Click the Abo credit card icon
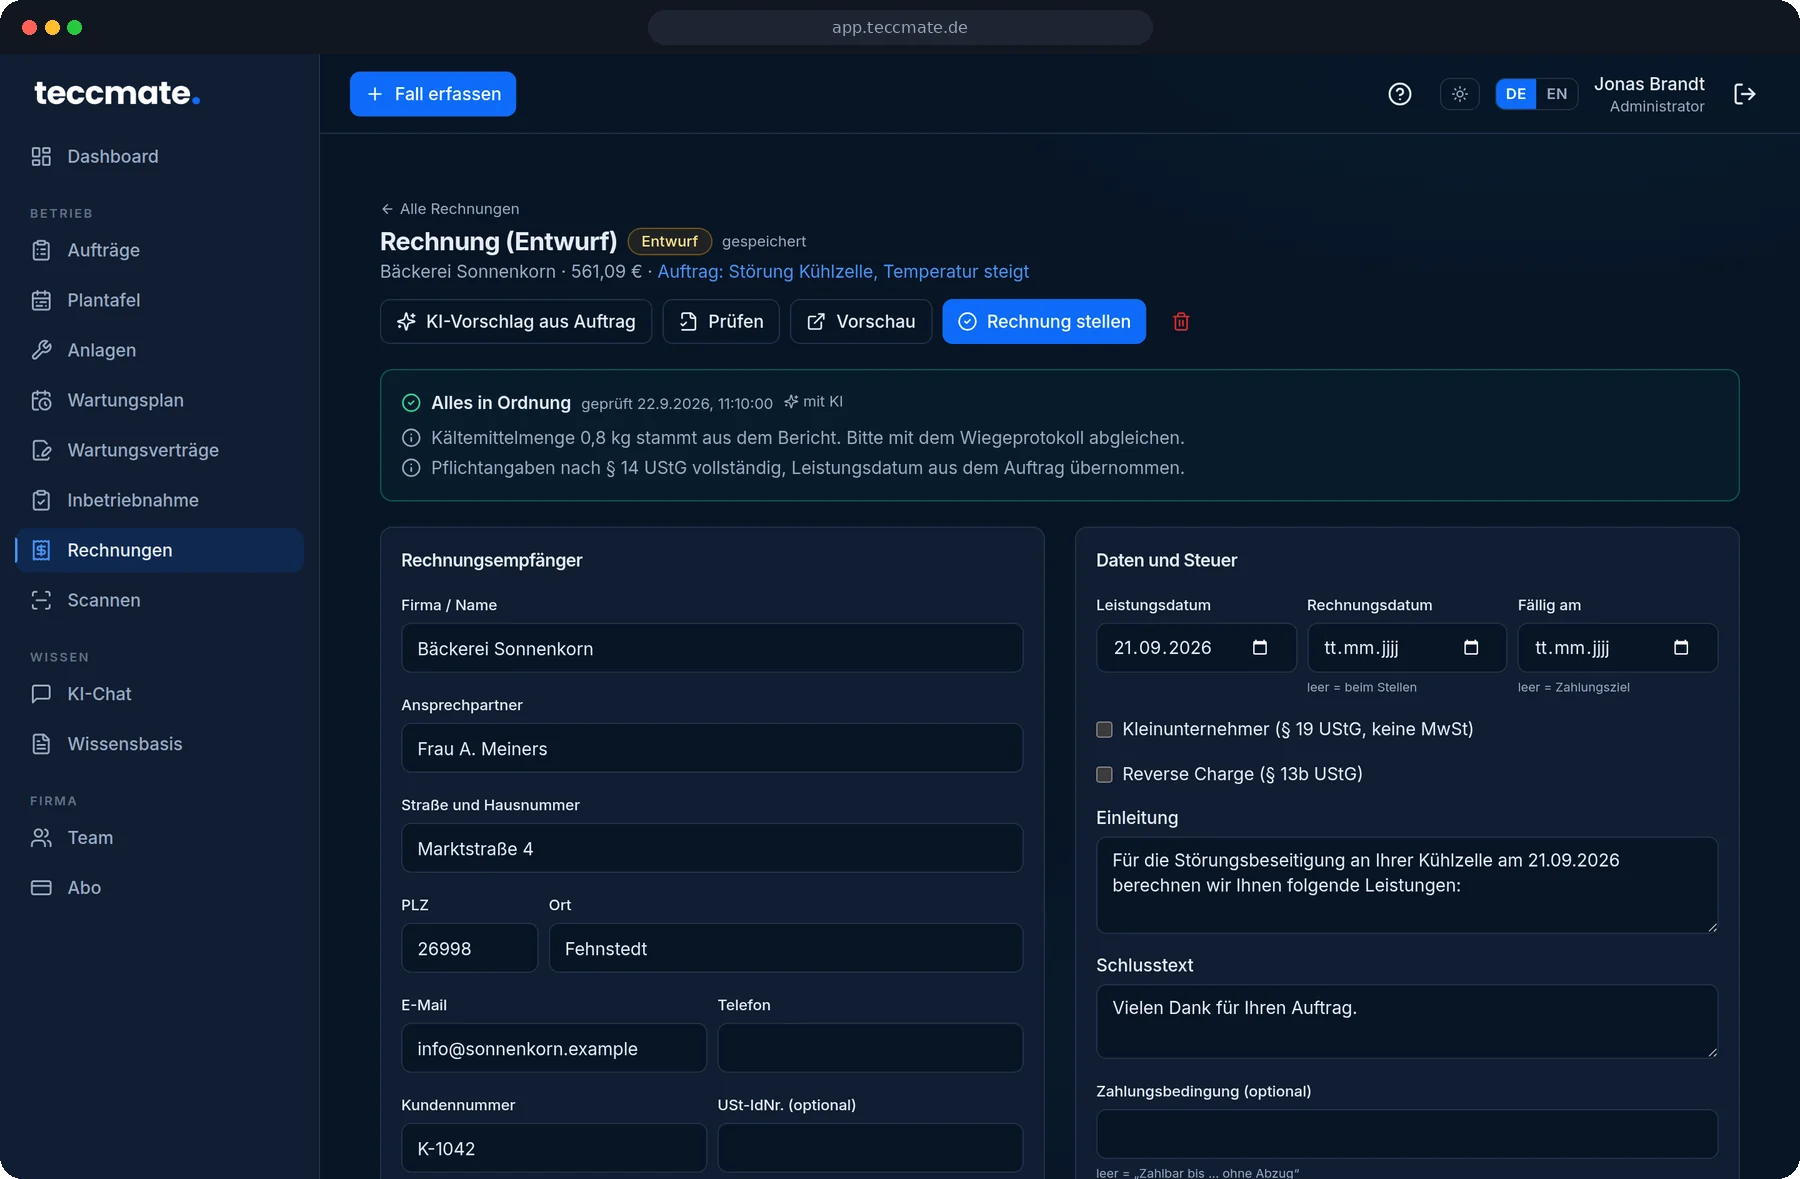Viewport: 1800px width, 1179px height. click(41, 888)
